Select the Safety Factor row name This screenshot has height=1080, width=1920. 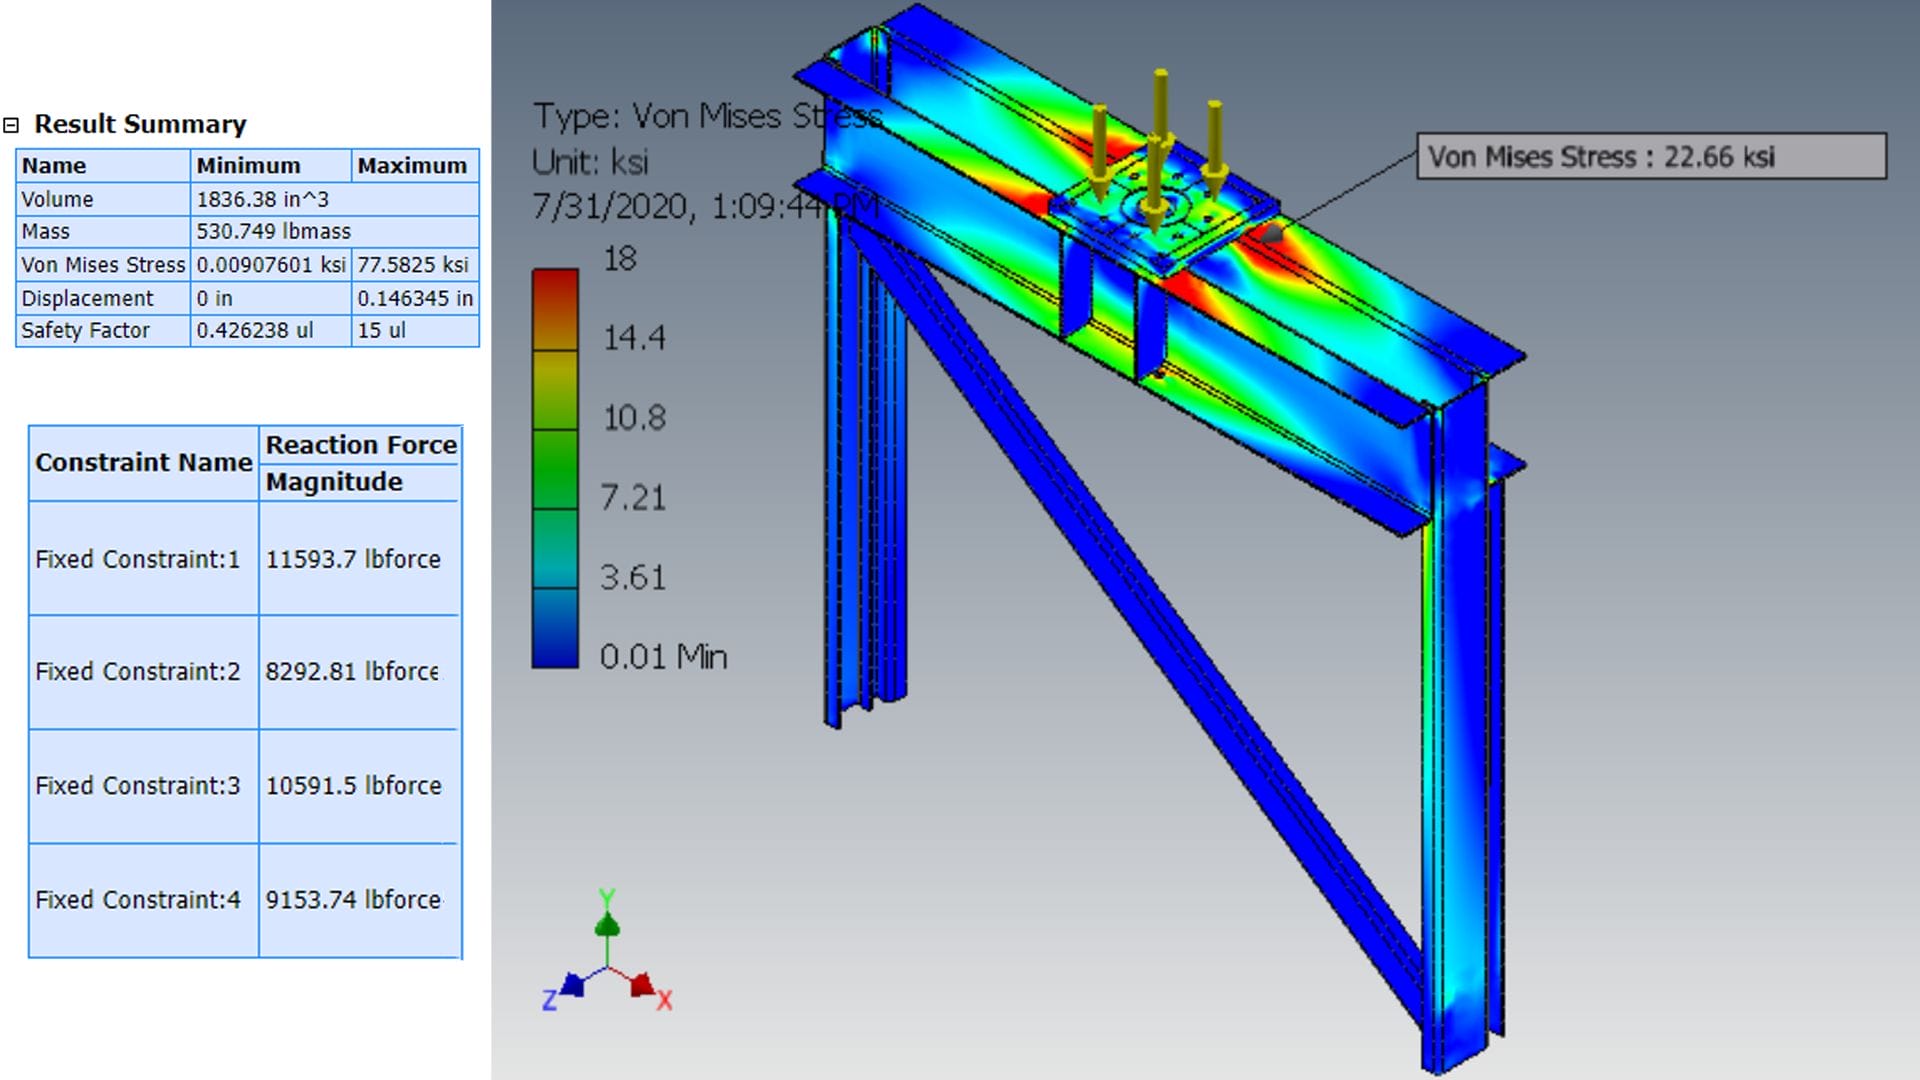86,331
